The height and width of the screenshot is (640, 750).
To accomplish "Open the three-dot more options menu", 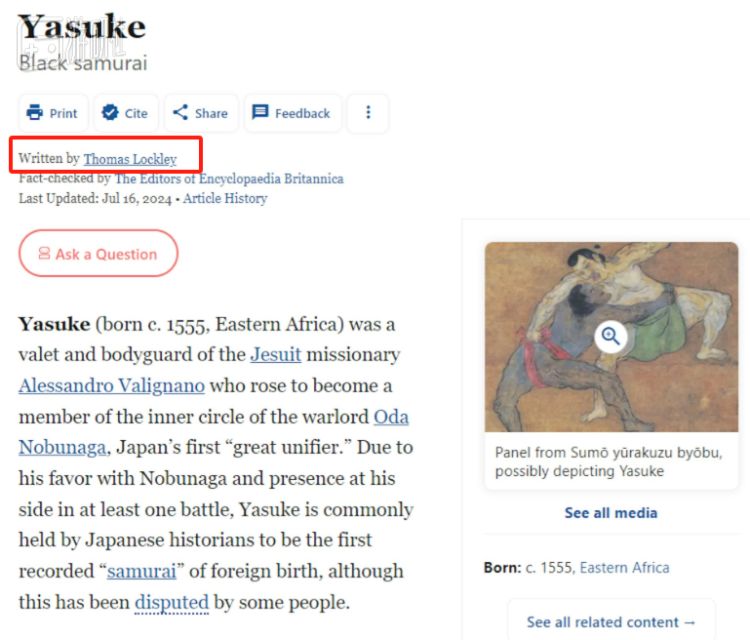I will pyautogui.click(x=368, y=113).
